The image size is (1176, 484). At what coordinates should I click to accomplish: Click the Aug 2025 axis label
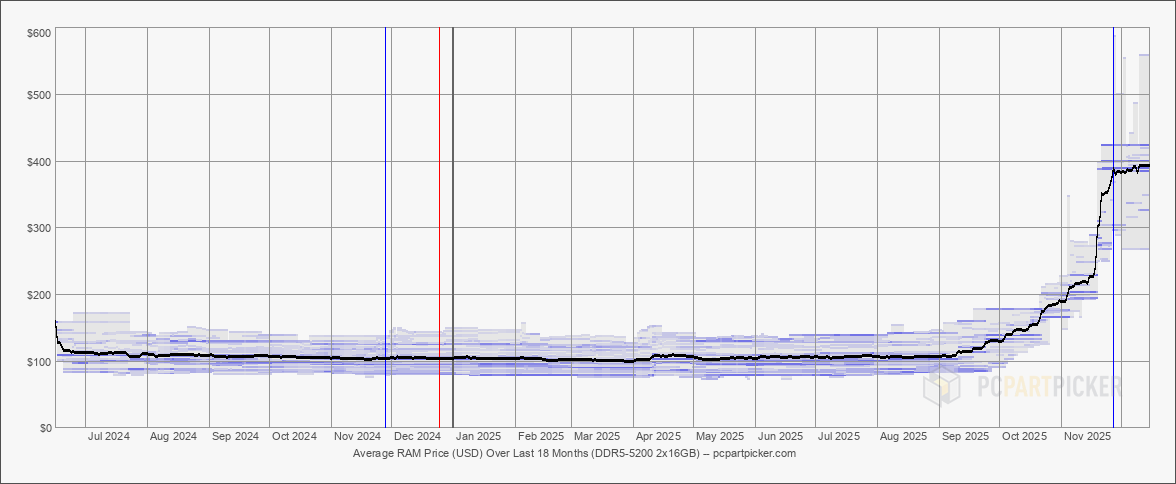(903, 436)
